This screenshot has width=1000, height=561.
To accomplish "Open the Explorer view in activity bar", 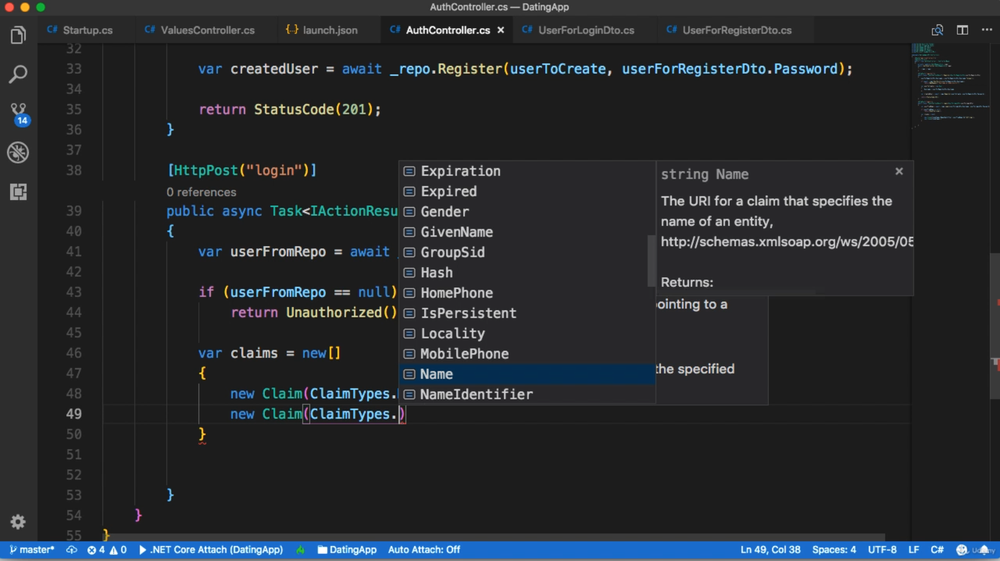I will (18, 36).
